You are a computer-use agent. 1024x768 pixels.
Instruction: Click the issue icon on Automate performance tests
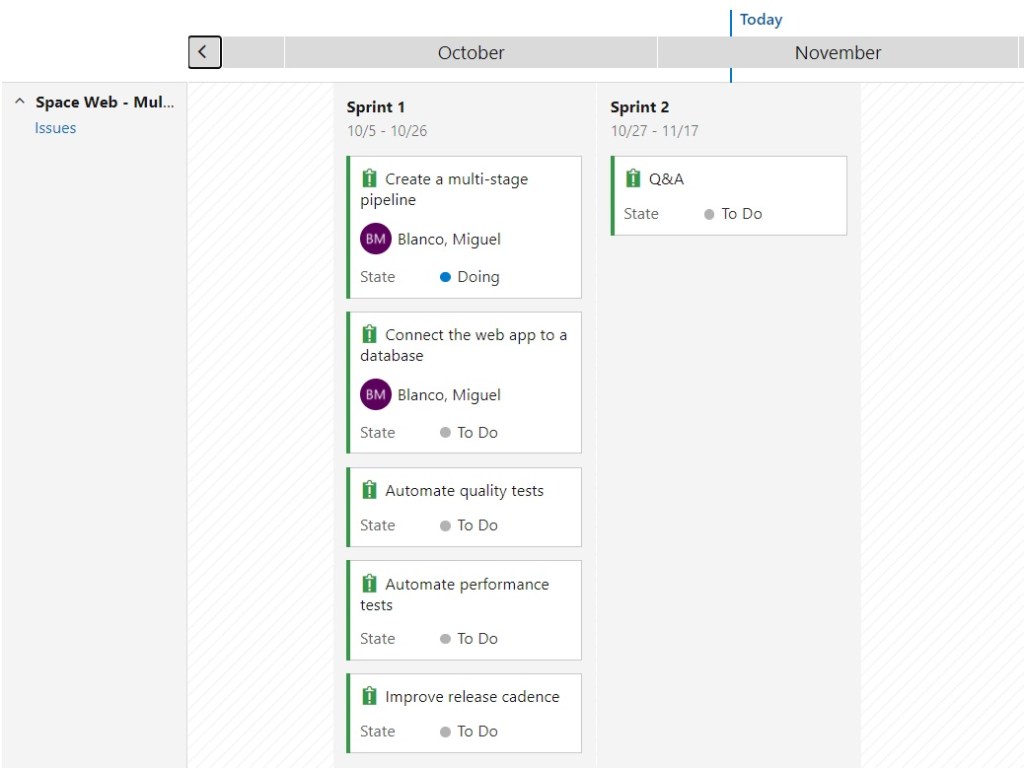[369, 584]
